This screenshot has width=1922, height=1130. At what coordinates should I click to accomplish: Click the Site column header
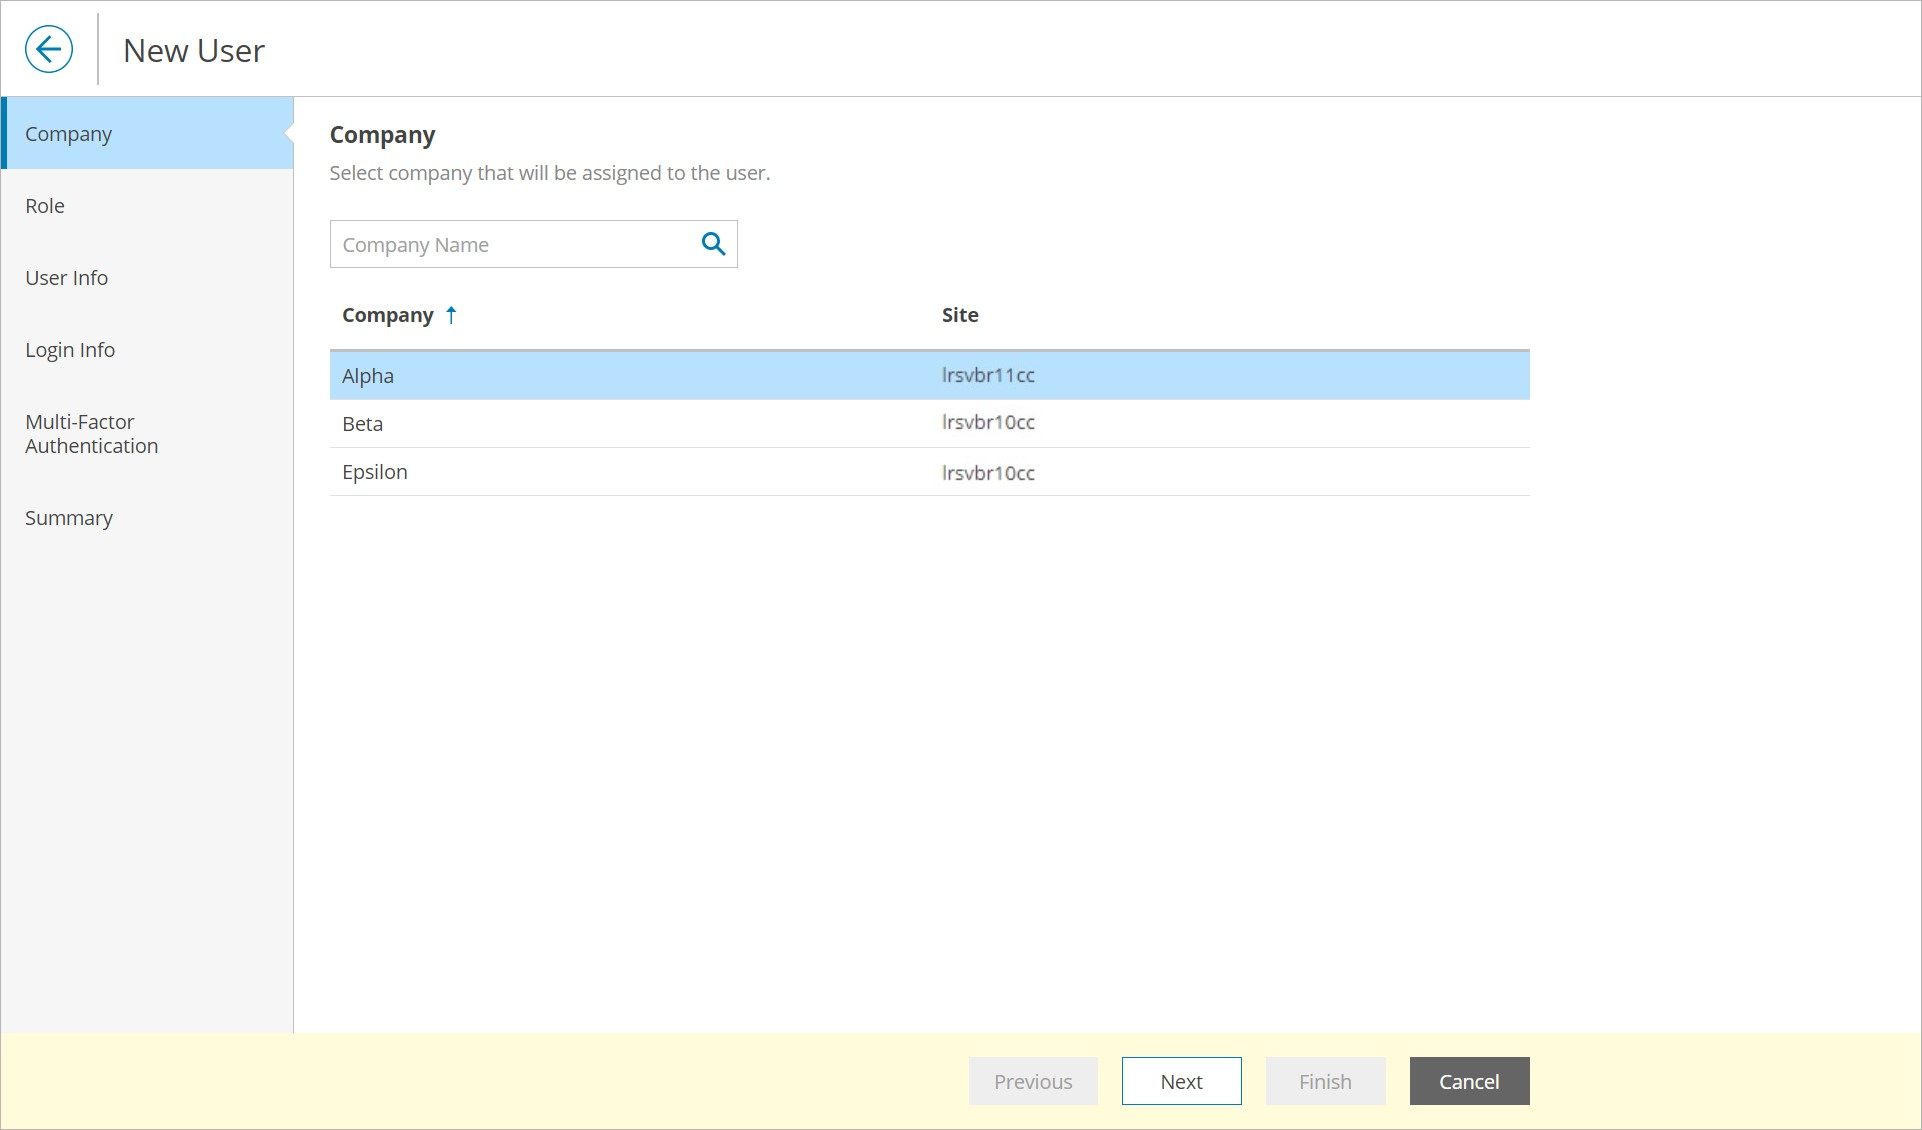click(959, 315)
